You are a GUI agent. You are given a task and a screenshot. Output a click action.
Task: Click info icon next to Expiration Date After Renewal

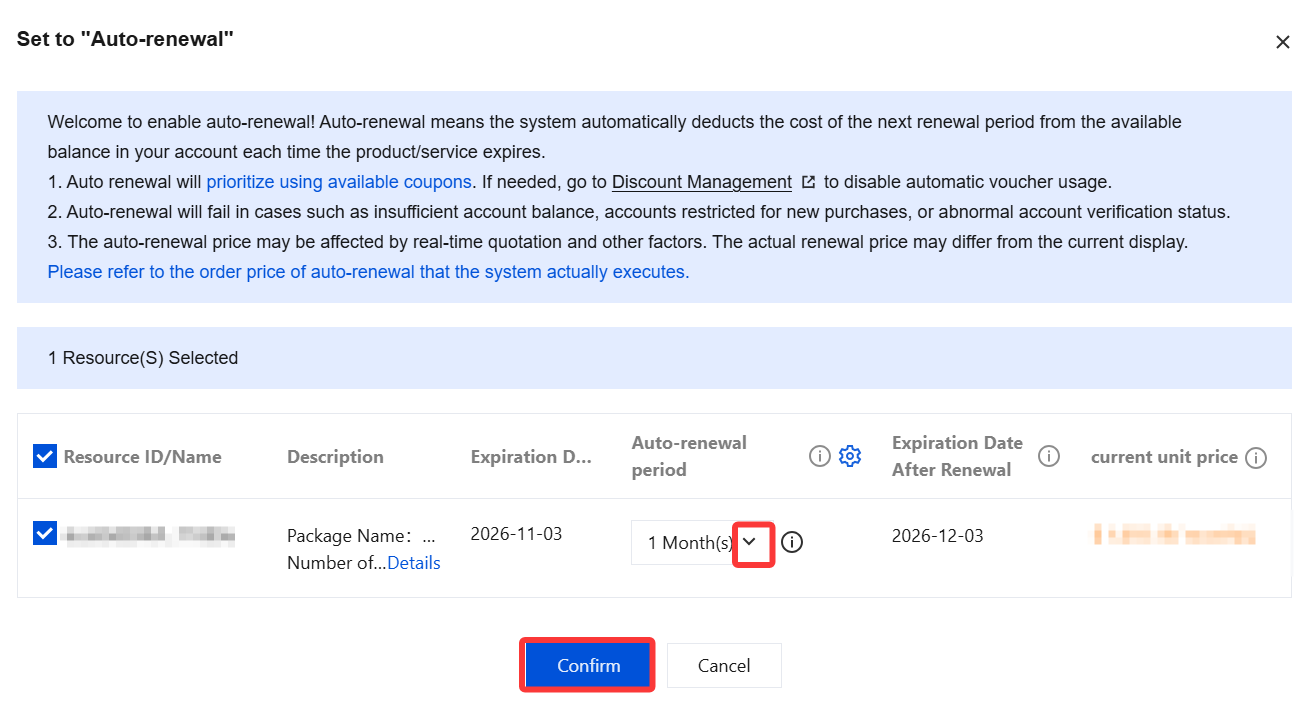[x=1049, y=456]
